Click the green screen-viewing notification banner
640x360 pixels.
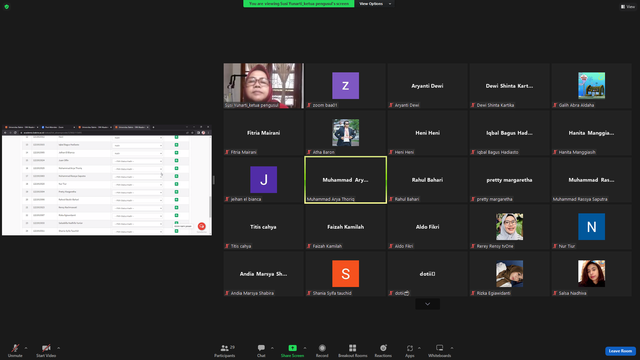click(299, 4)
